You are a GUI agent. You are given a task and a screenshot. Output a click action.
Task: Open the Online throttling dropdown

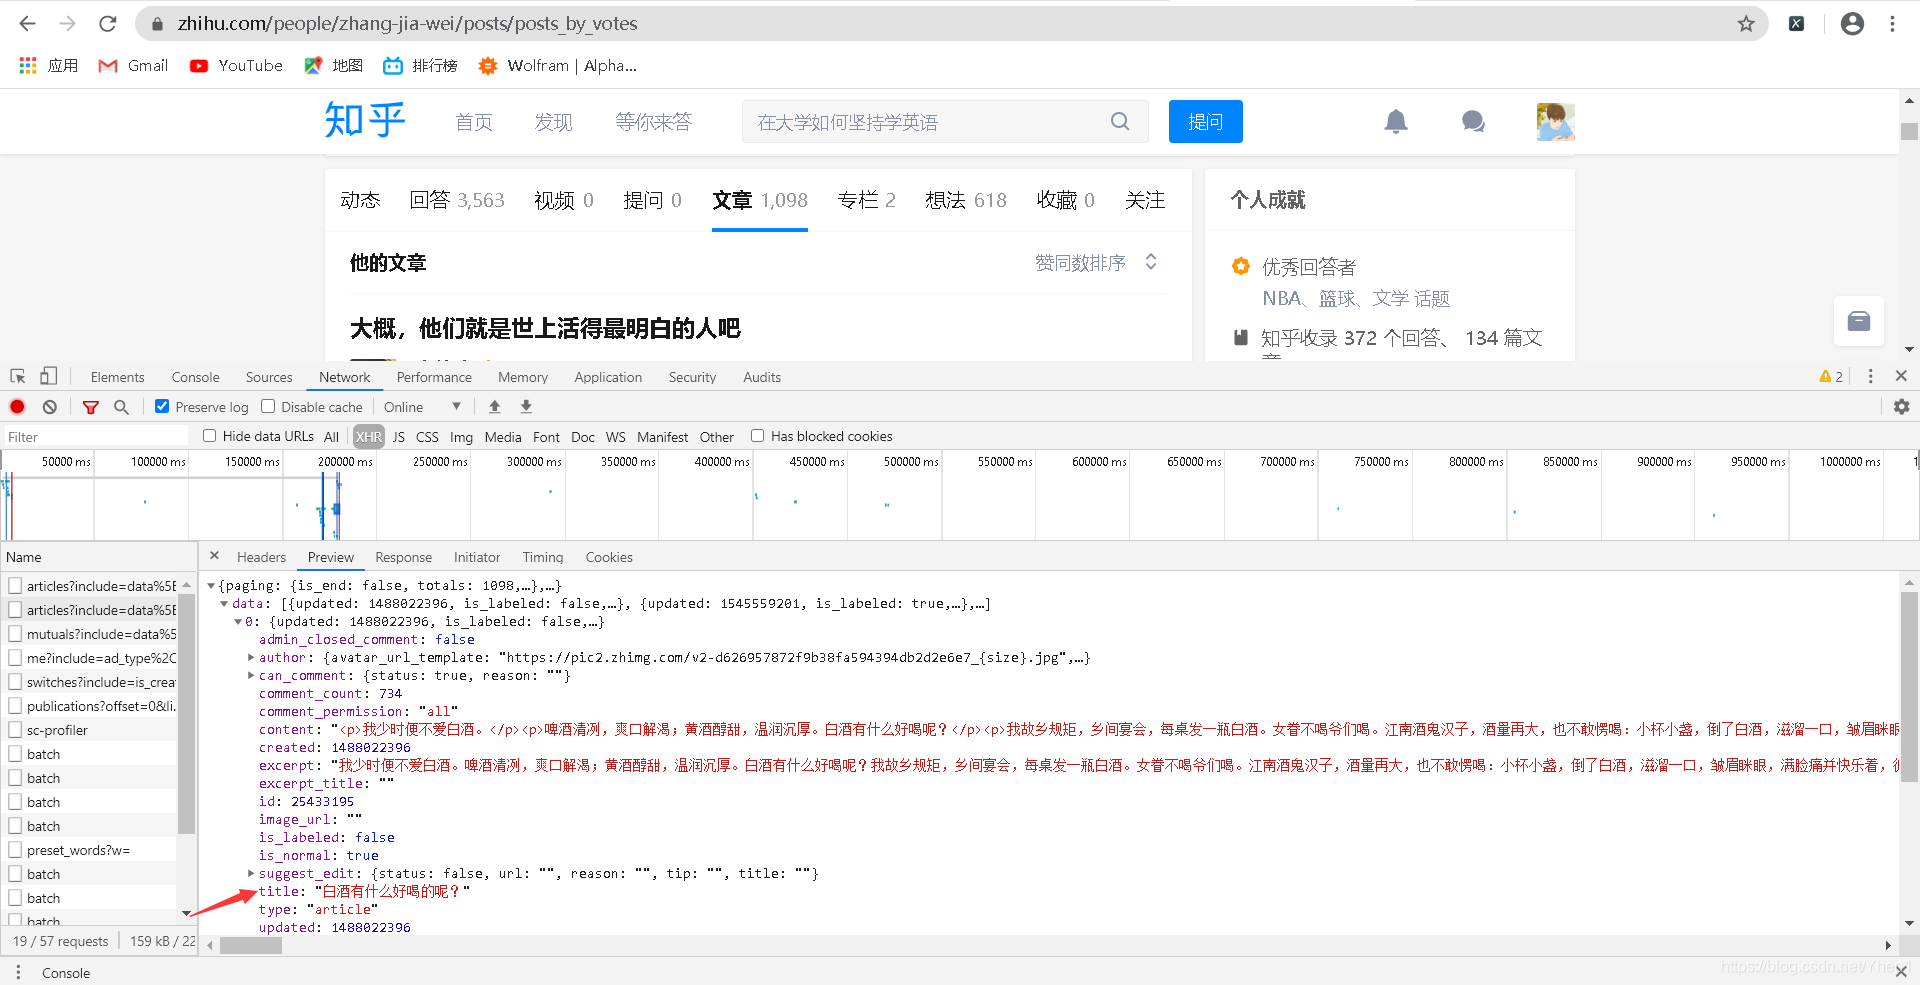(422, 406)
